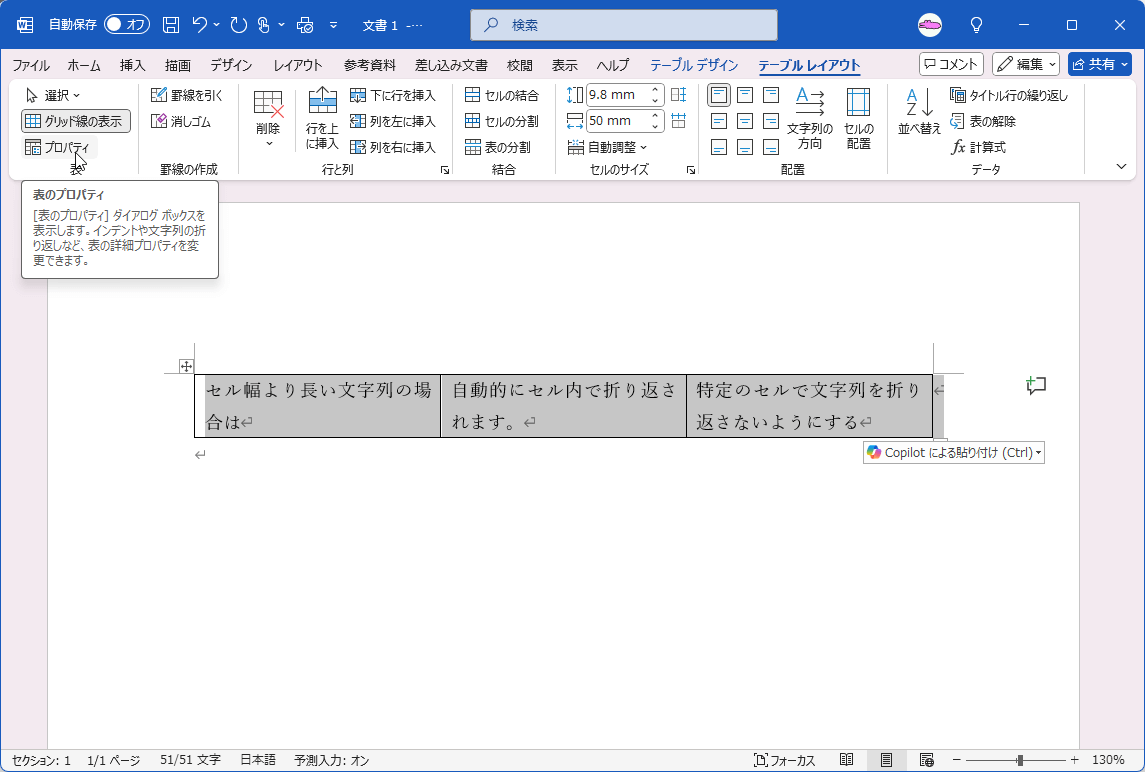Switch to ホーム tab
This screenshot has width=1145, height=772.
pos(84,65)
